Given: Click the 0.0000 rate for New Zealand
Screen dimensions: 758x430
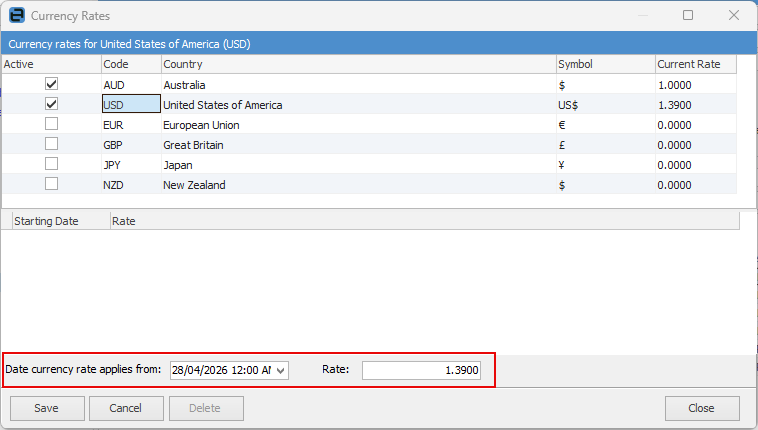Looking at the screenshot, I should (696, 185).
